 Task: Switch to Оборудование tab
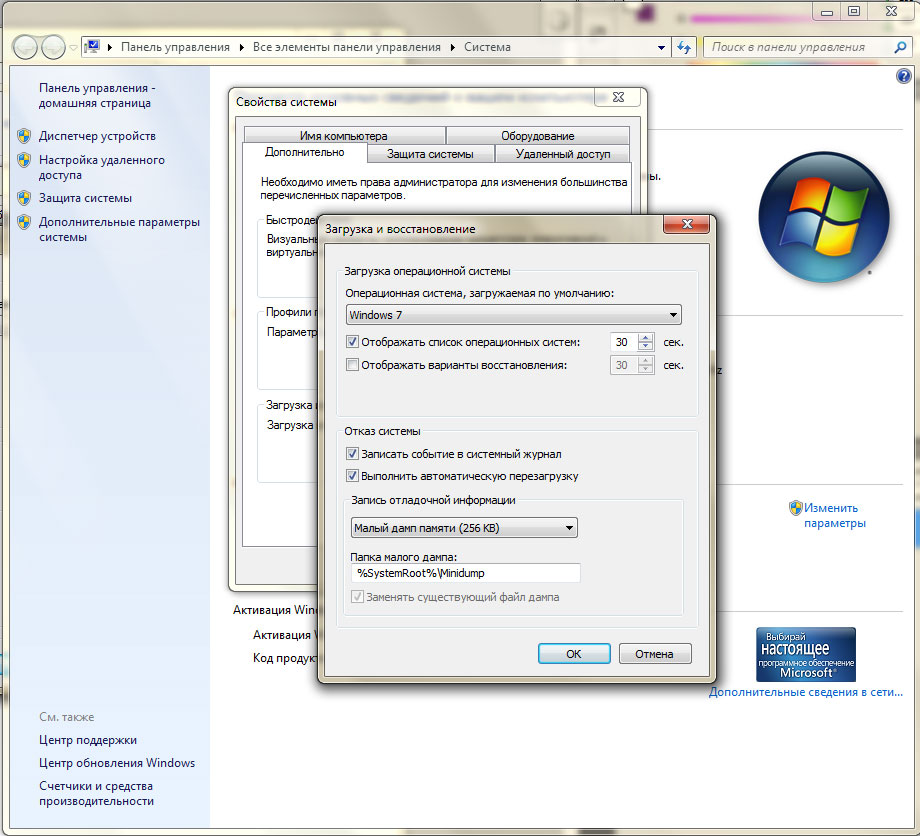click(x=537, y=136)
